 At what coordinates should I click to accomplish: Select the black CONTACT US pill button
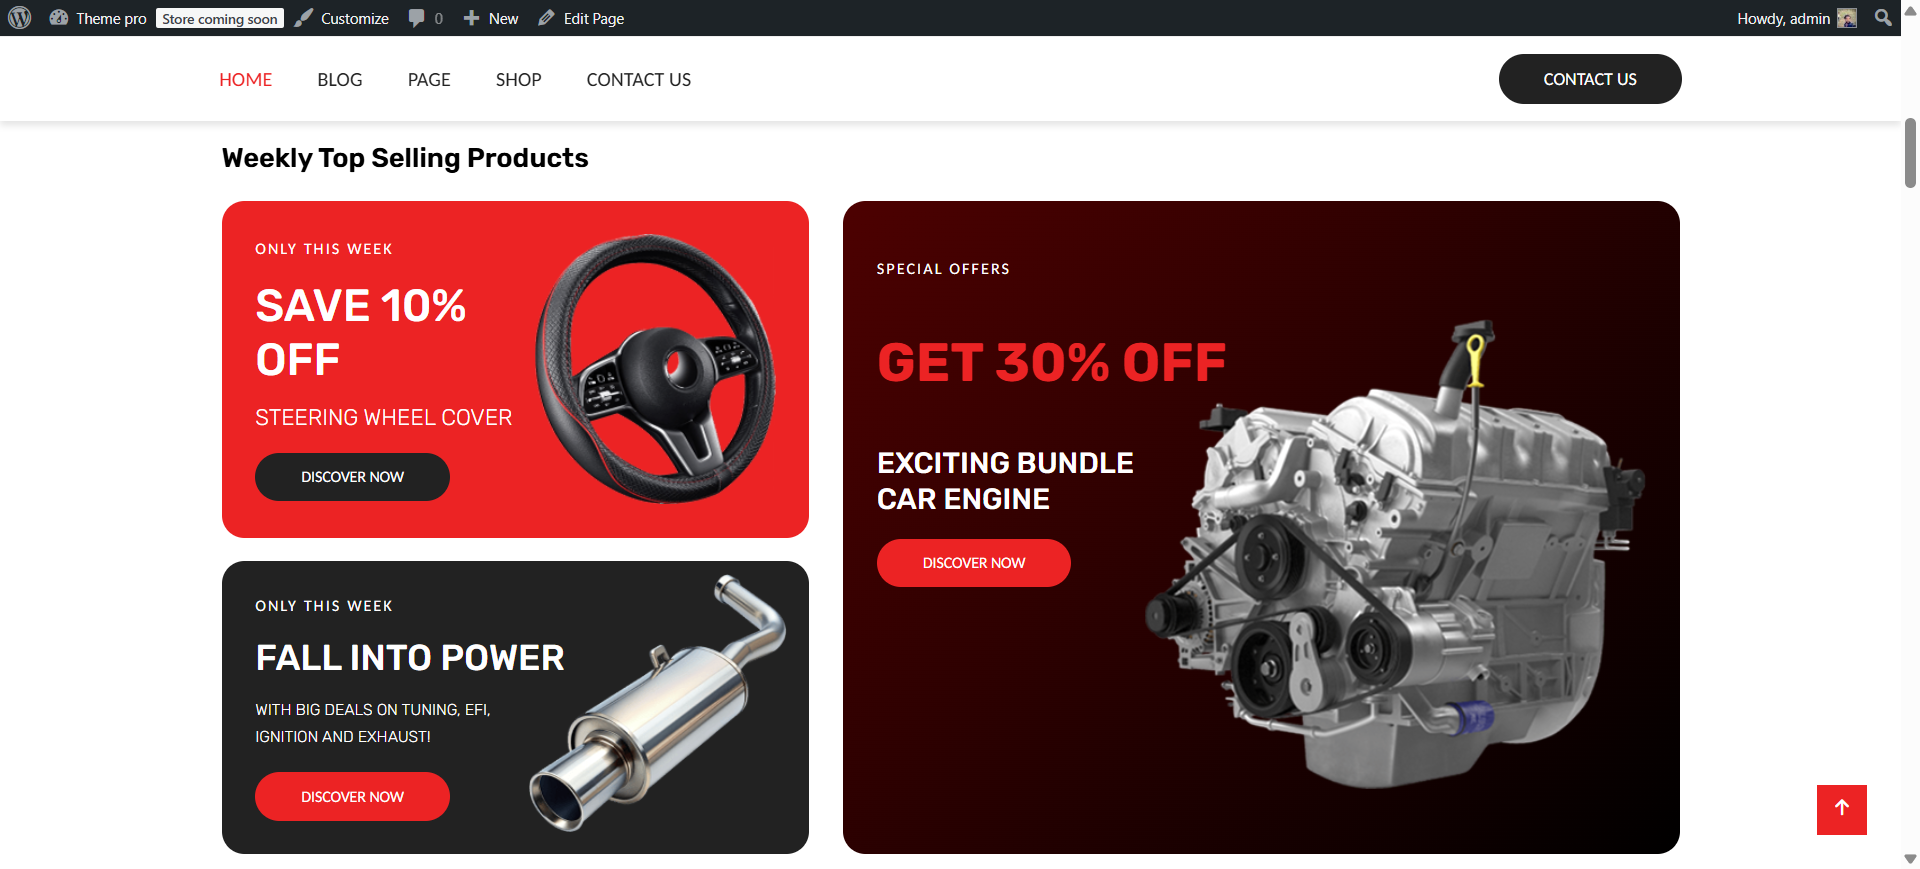click(x=1590, y=79)
